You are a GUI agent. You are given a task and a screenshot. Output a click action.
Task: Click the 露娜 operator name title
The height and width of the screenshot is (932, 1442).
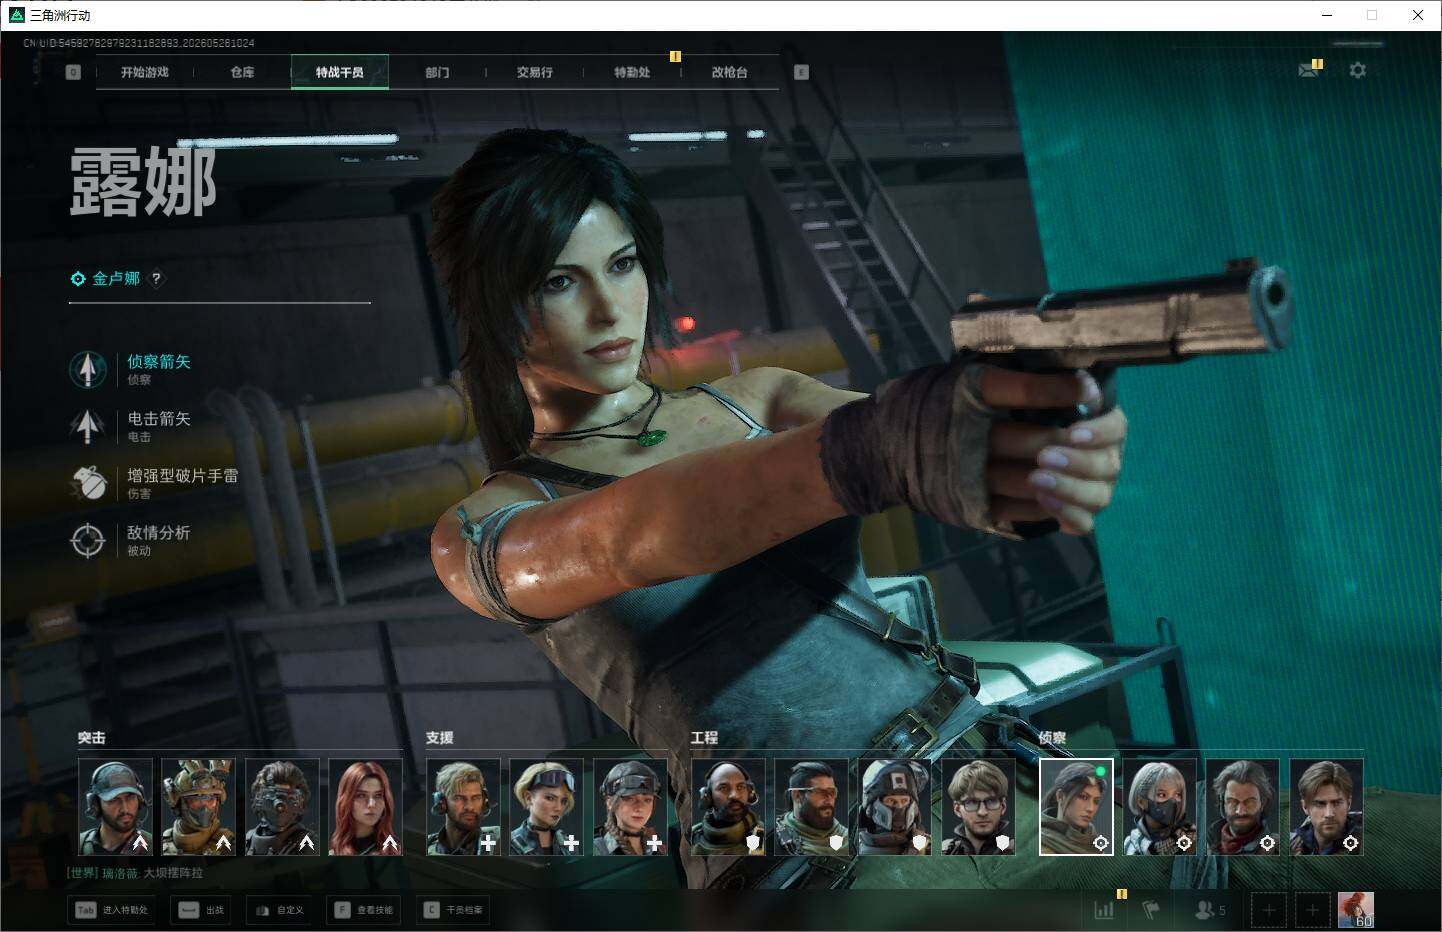coord(143,182)
